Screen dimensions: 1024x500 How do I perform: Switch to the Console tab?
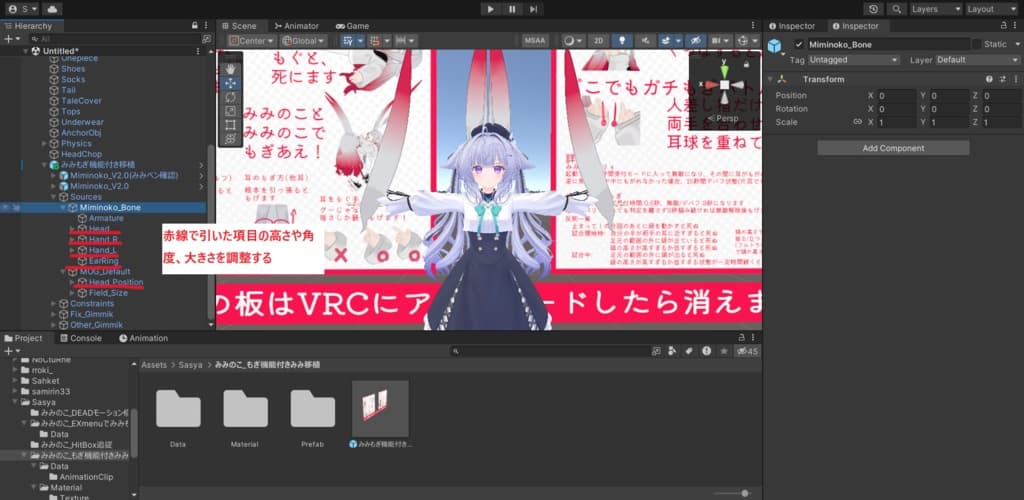[x=80, y=338]
